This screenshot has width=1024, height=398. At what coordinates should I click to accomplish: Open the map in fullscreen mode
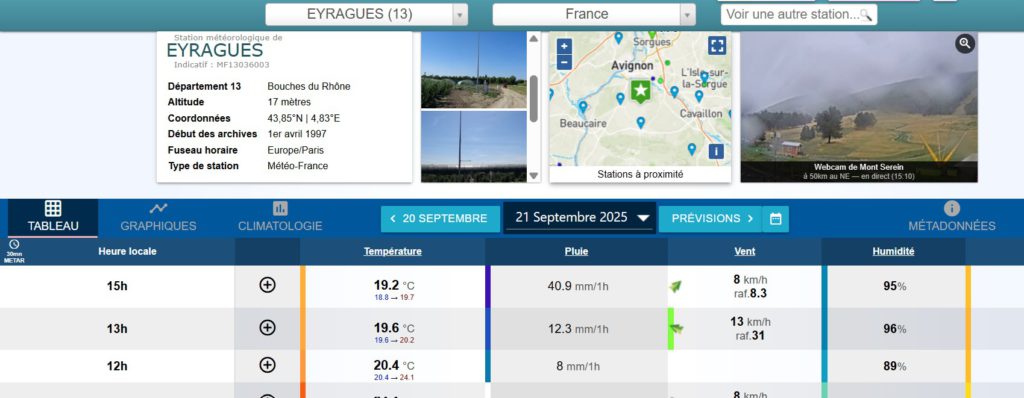coord(716,45)
